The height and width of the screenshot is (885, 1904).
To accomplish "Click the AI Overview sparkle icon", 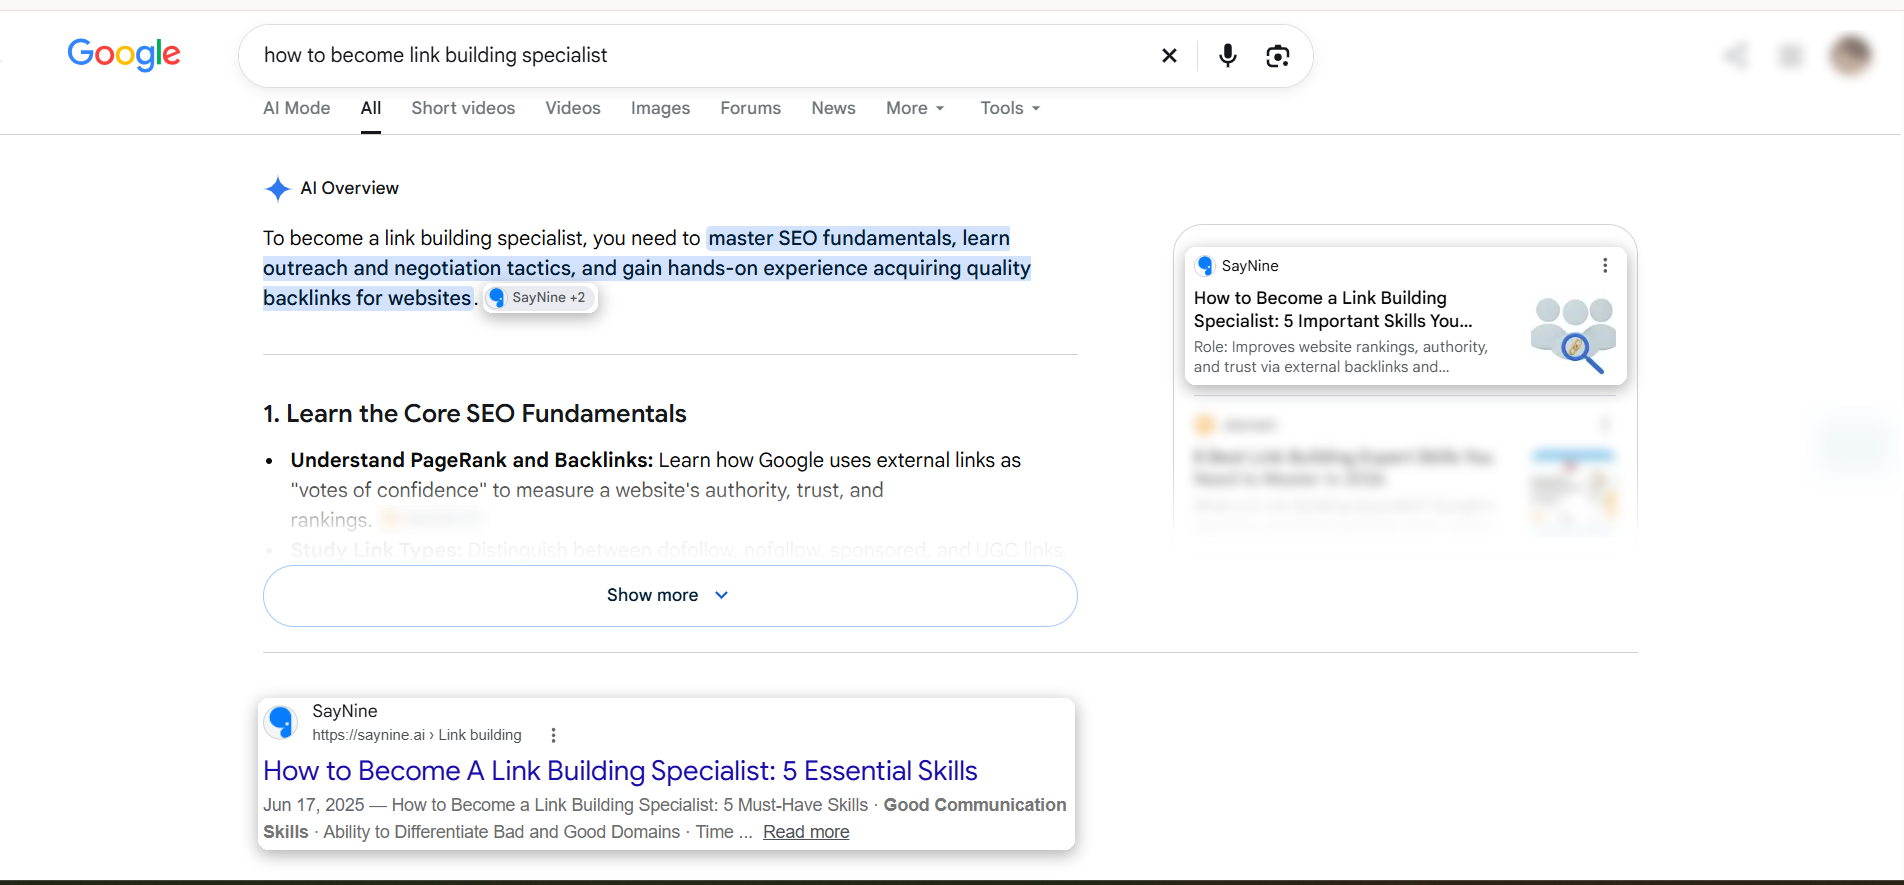I will point(277,188).
